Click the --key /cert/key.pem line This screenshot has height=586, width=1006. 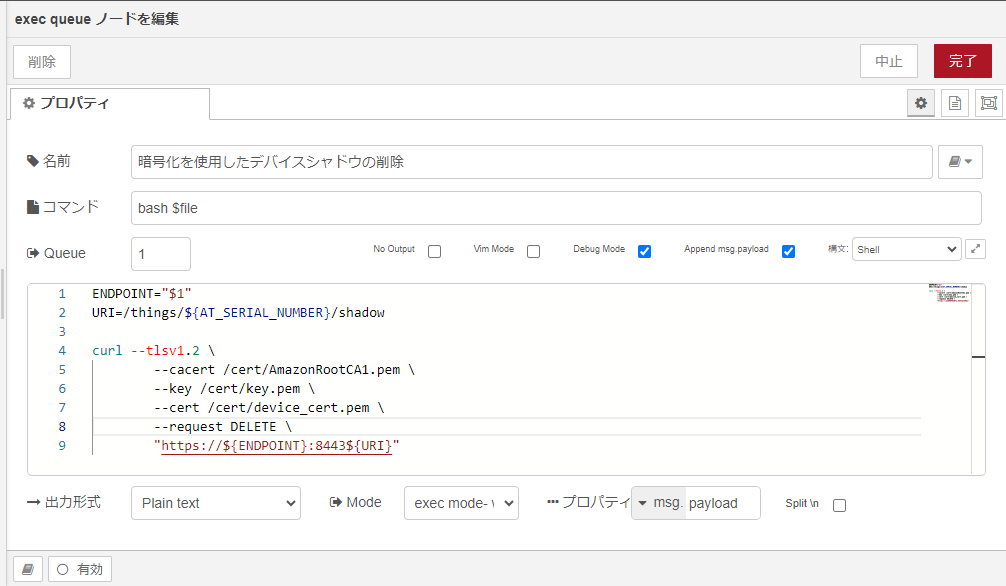(x=234, y=388)
